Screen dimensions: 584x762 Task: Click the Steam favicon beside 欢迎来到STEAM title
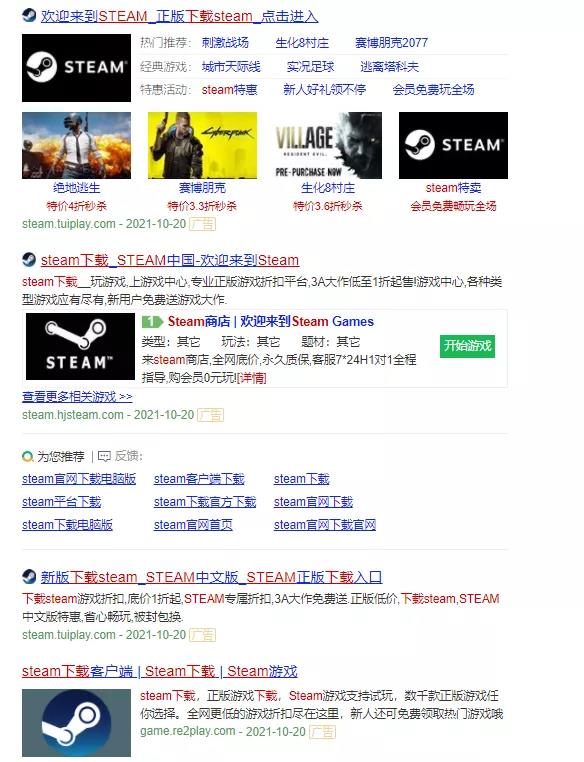pos(29,16)
